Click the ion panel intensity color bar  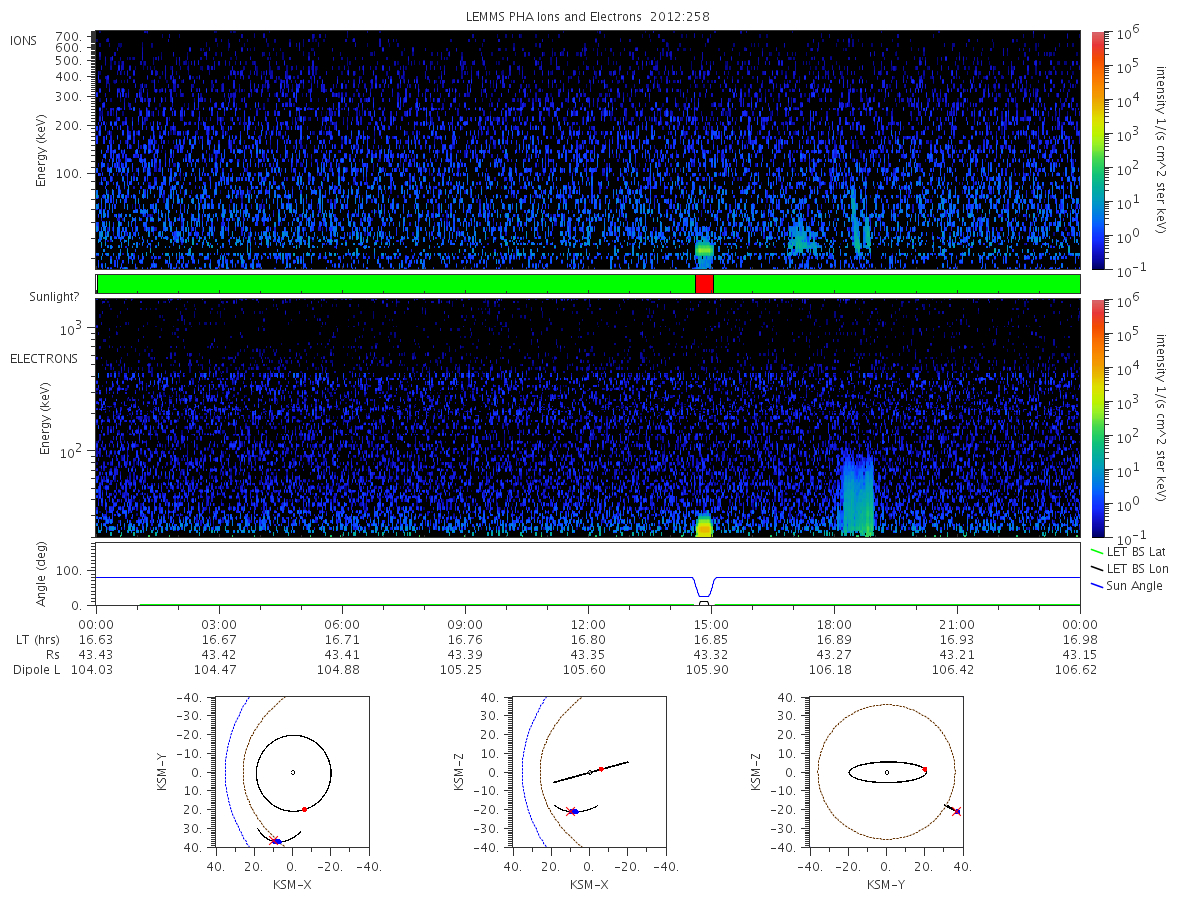tap(1097, 150)
